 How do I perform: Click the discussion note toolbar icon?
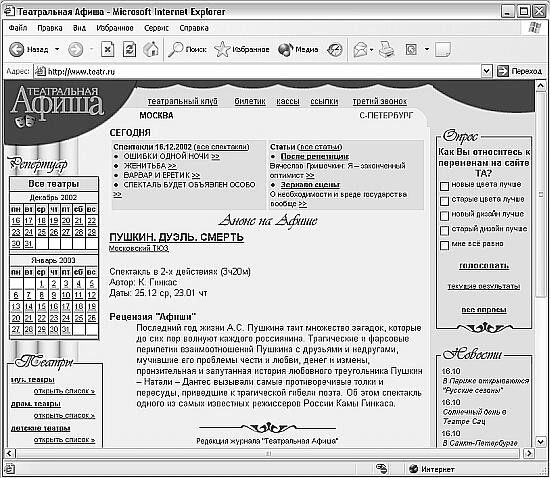(x=443, y=49)
